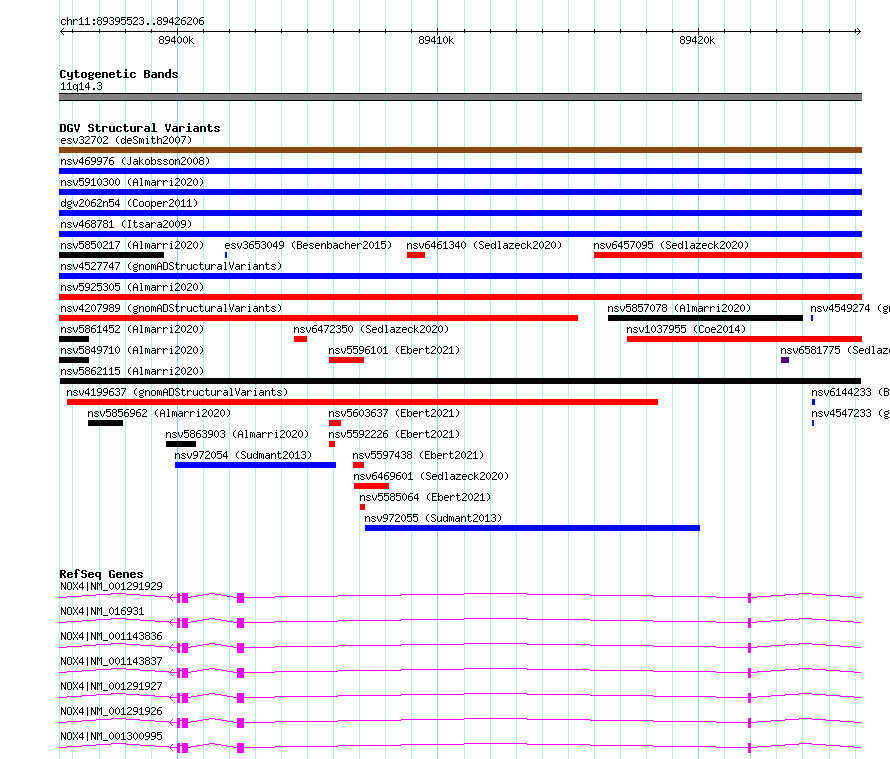Click the Cytogenetic Bands track title
This screenshot has width=890, height=759.
[119, 74]
